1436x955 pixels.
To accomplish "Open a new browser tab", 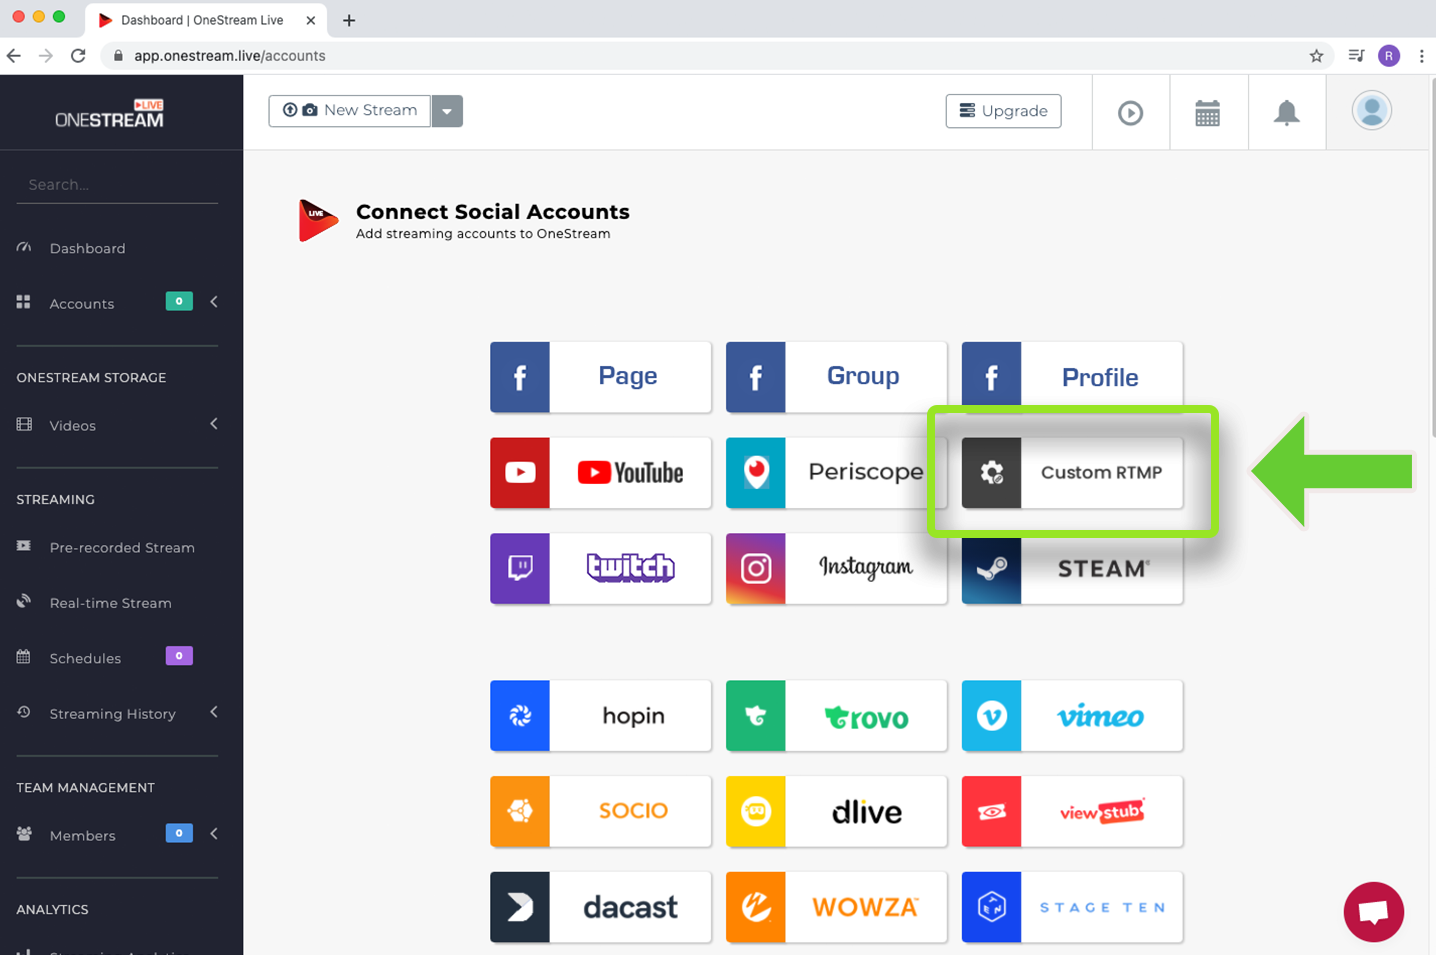I will pos(349,20).
